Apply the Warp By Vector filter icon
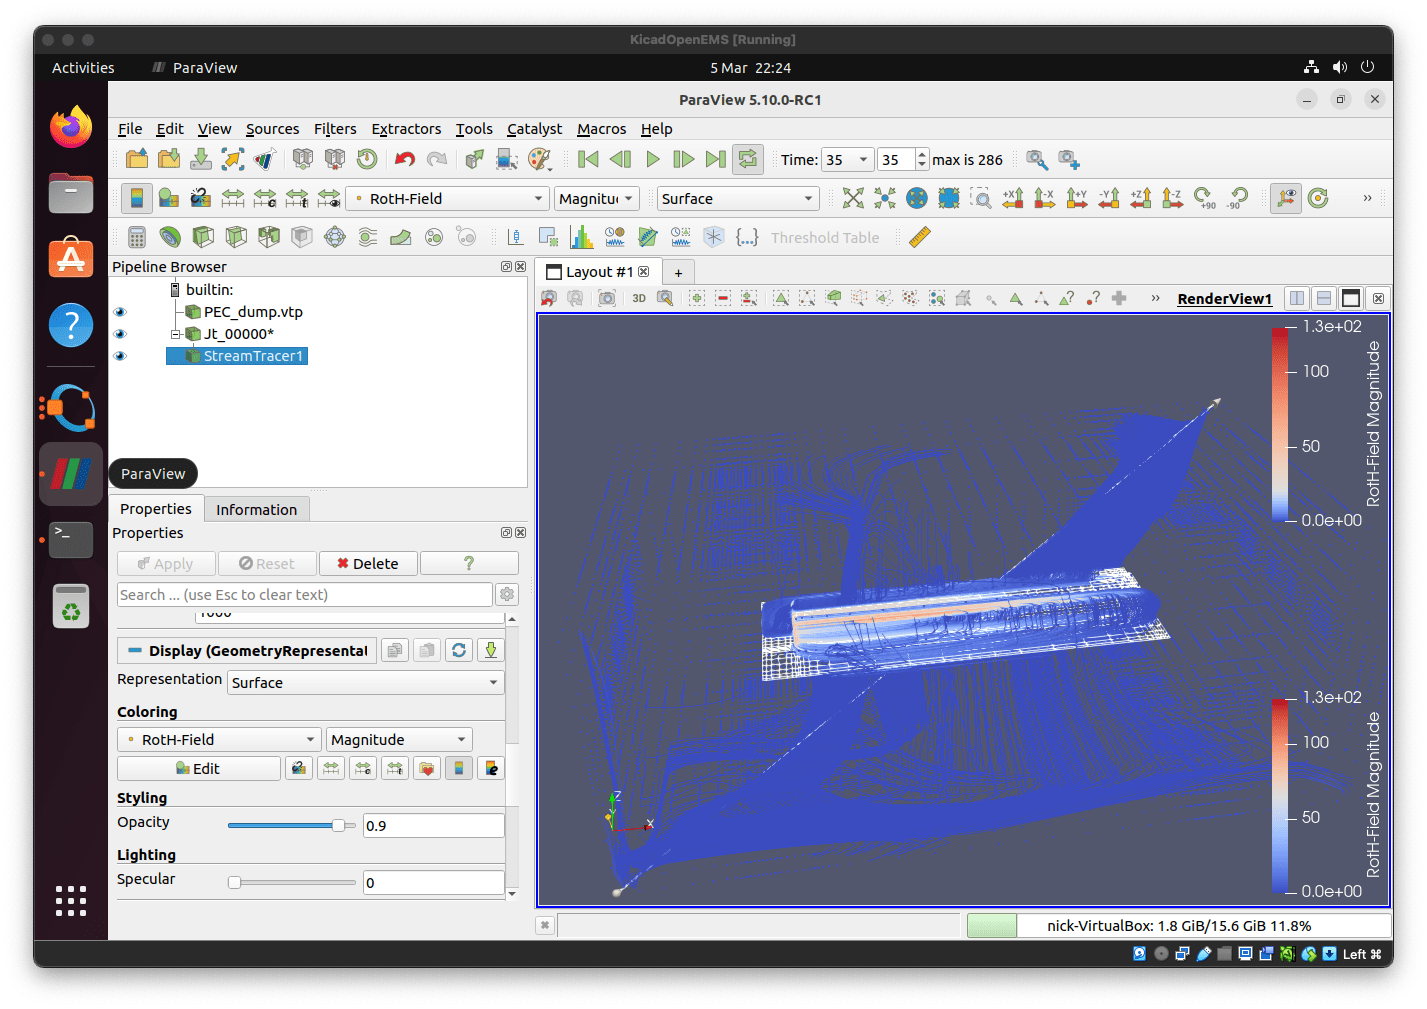Viewport: 1427px width, 1009px height. click(401, 237)
